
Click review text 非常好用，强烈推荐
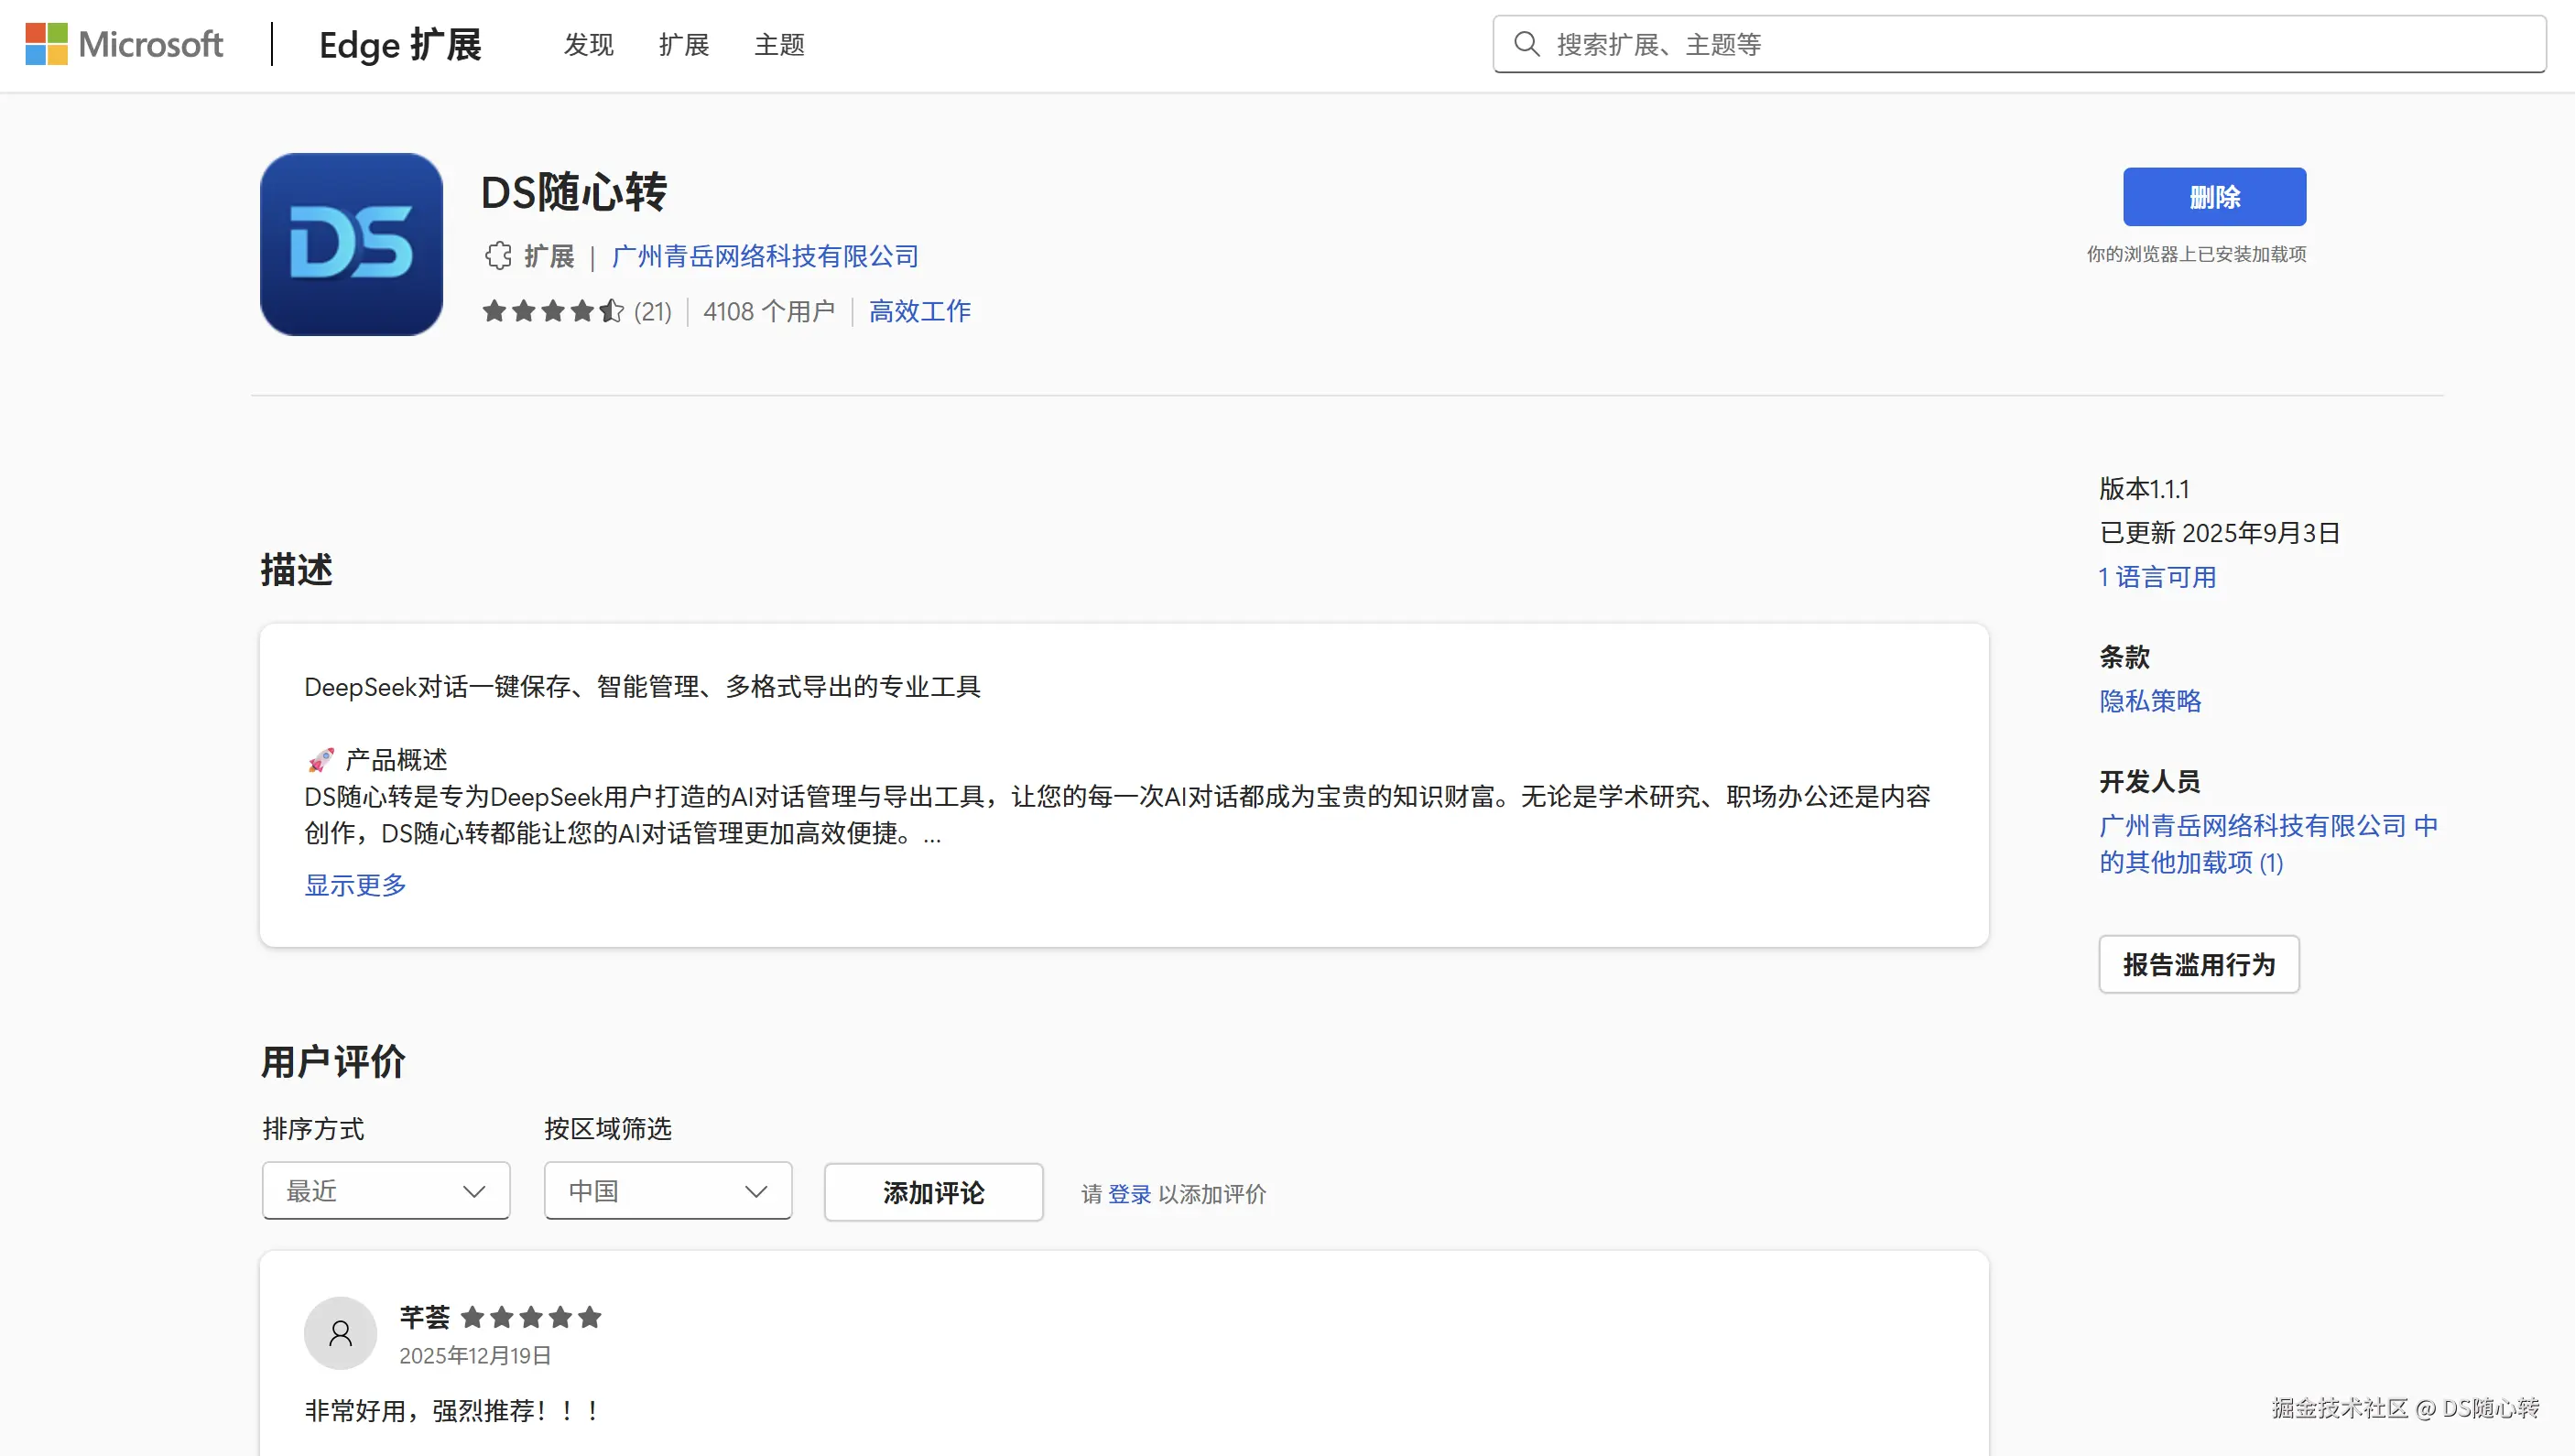(x=452, y=1411)
